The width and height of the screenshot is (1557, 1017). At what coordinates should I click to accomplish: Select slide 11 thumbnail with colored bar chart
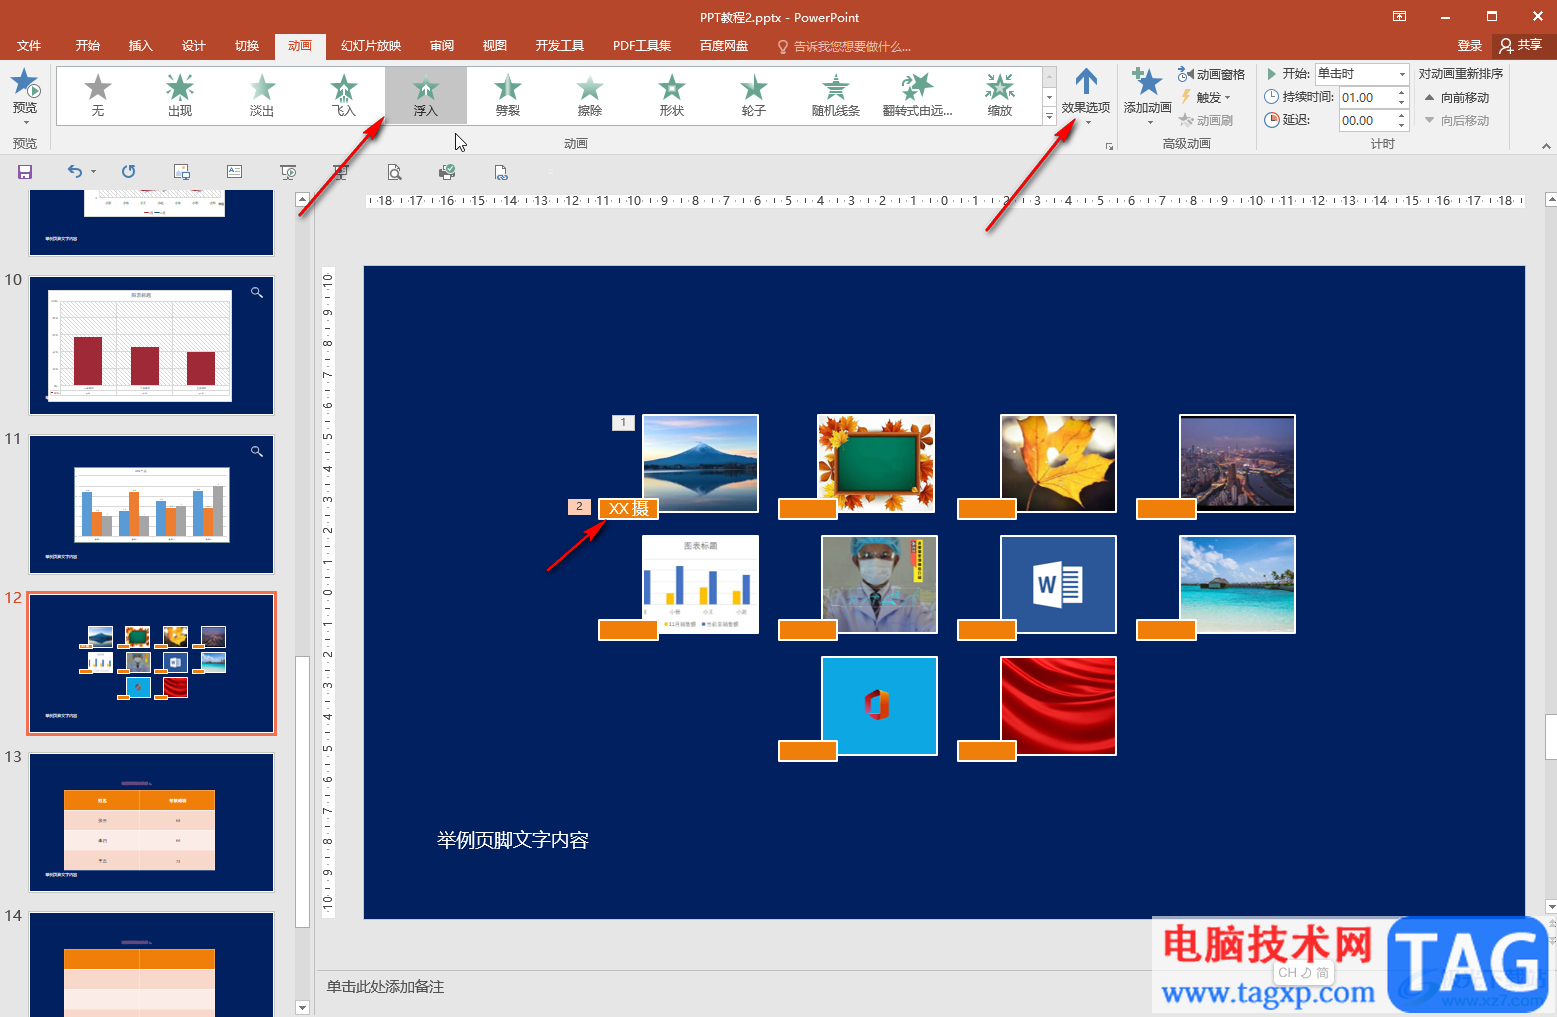(151, 505)
